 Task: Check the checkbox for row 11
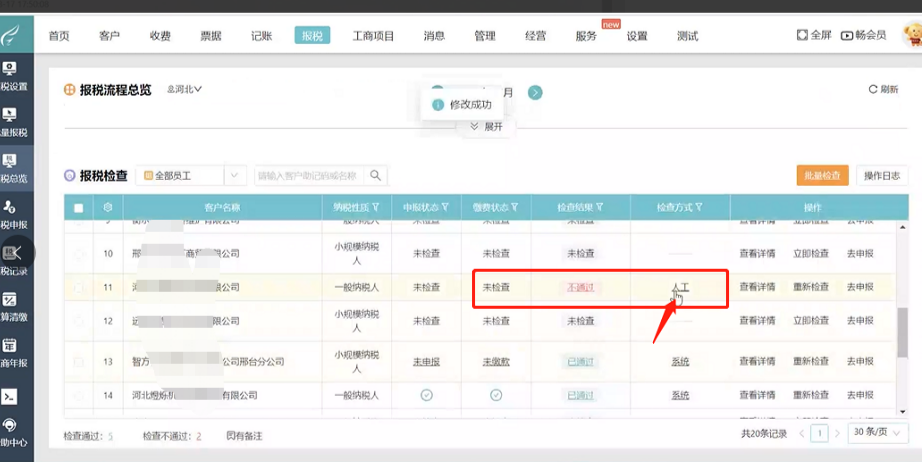[79, 287]
